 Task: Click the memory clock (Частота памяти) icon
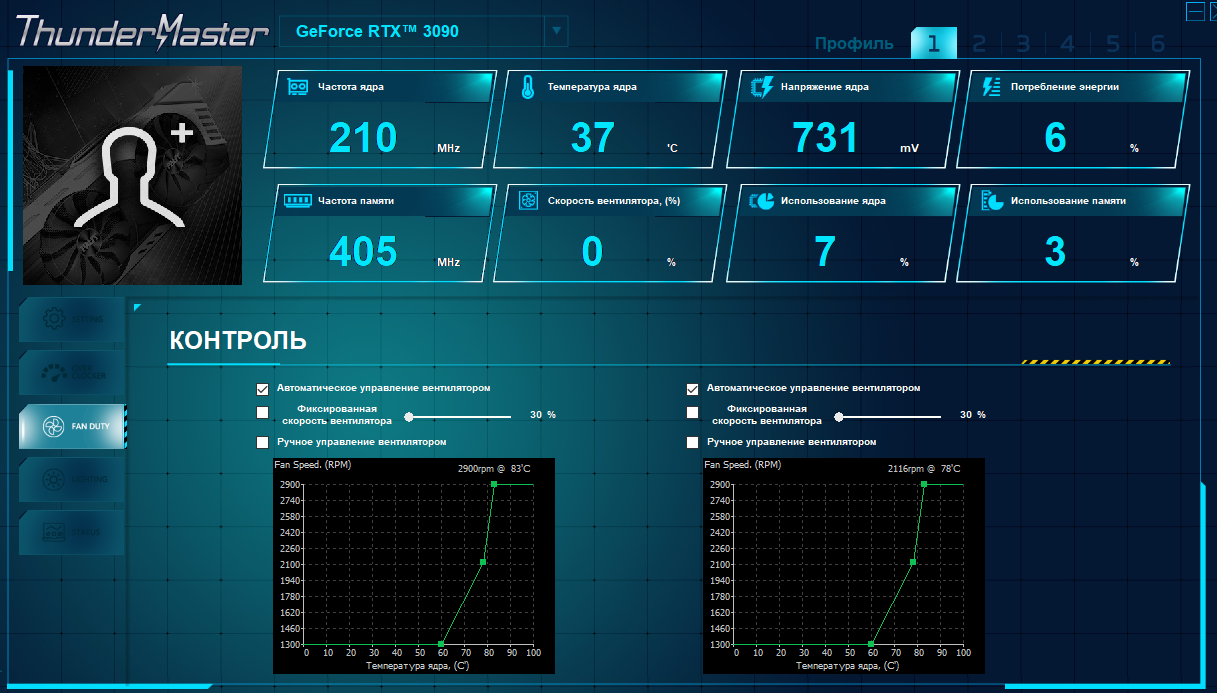point(298,200)
